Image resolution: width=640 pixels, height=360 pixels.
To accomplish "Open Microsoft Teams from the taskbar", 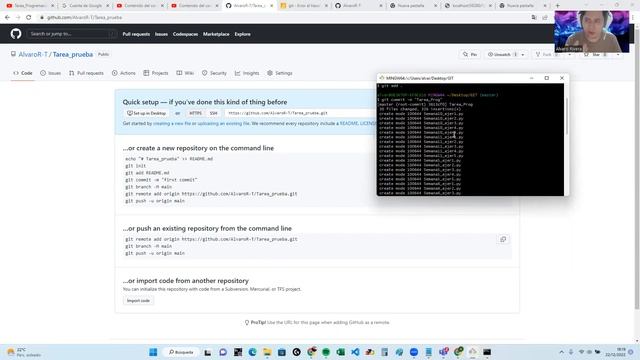I will coord(444,352).
